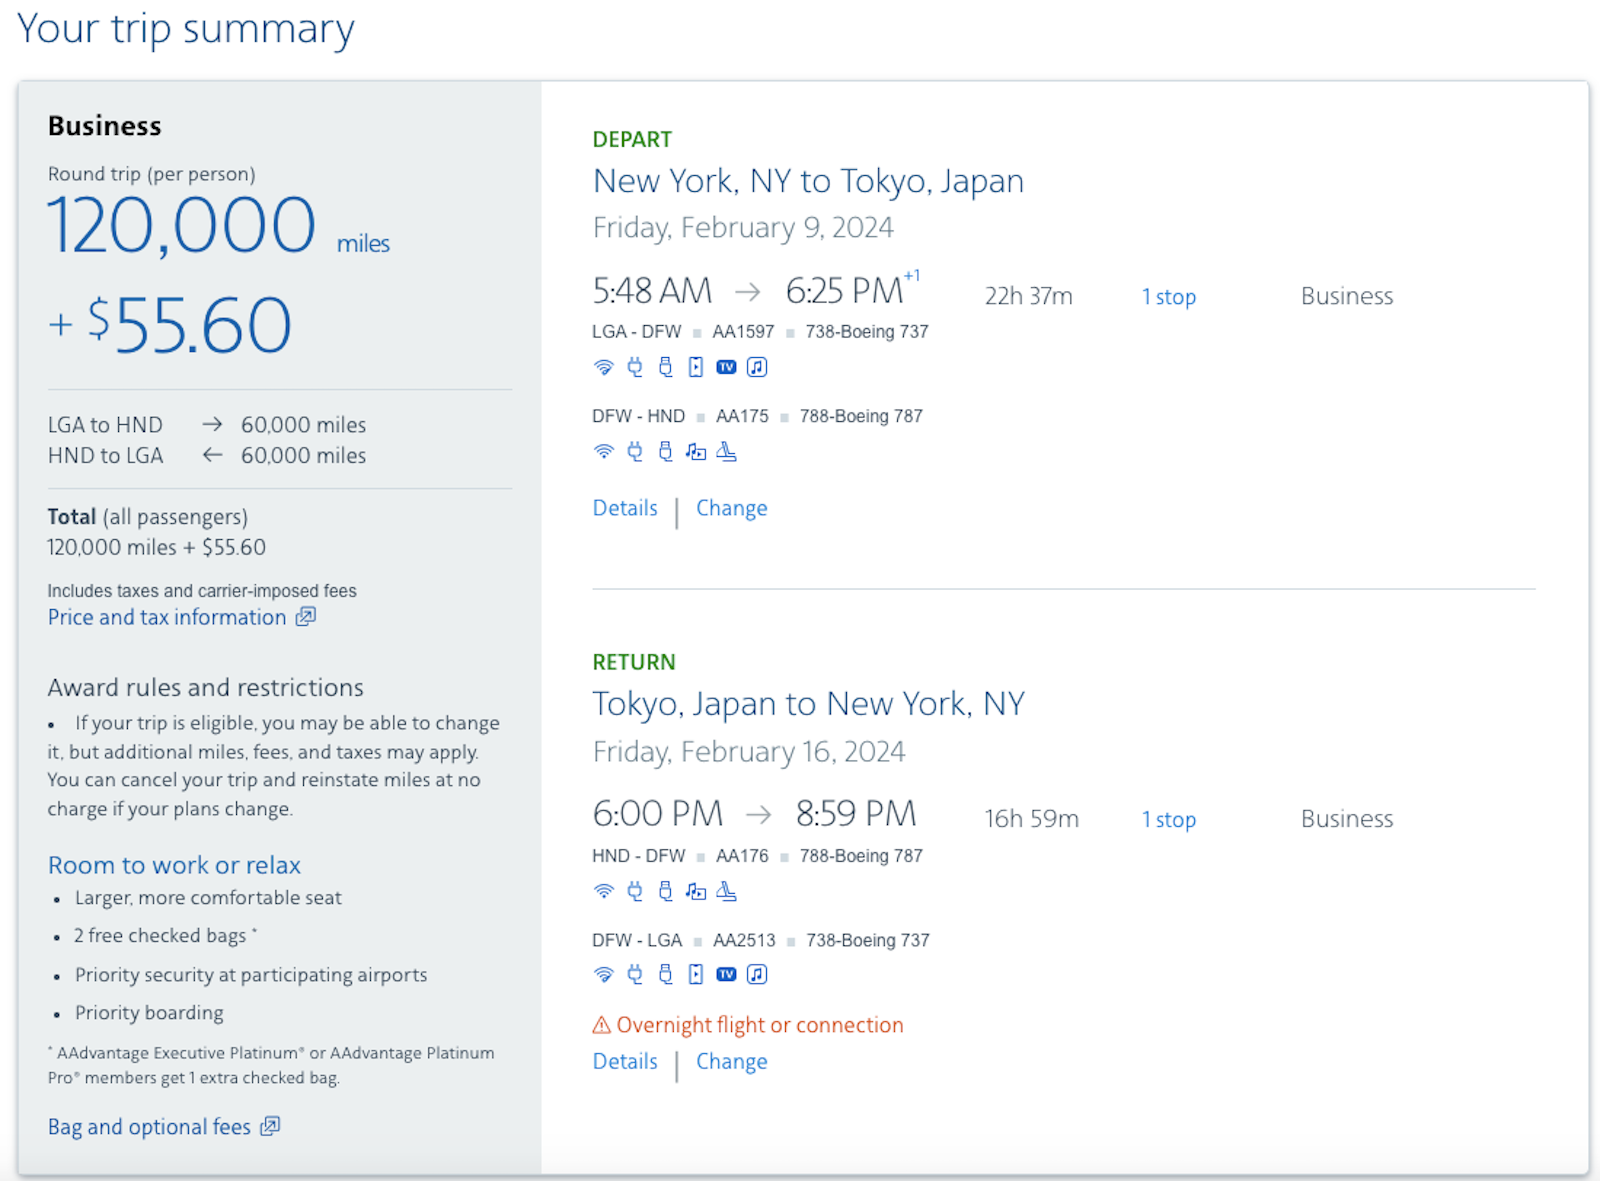Screen dimensions: 1600x1181
Task: Click the power outlet icon for AA176
Action: click(635, 891)
